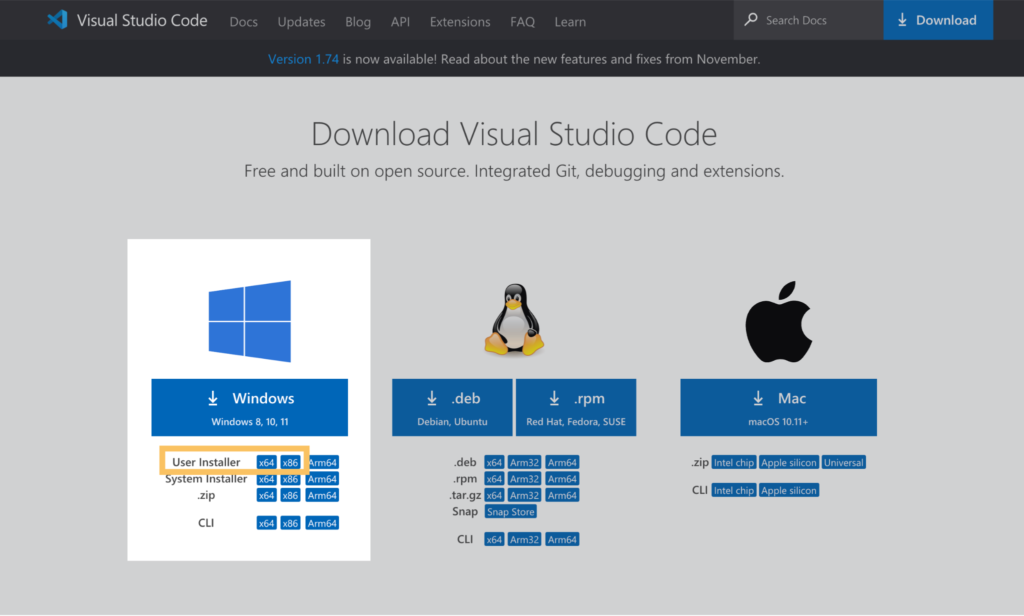
Task: Click the top-right Download button
Action: point(938,20)
